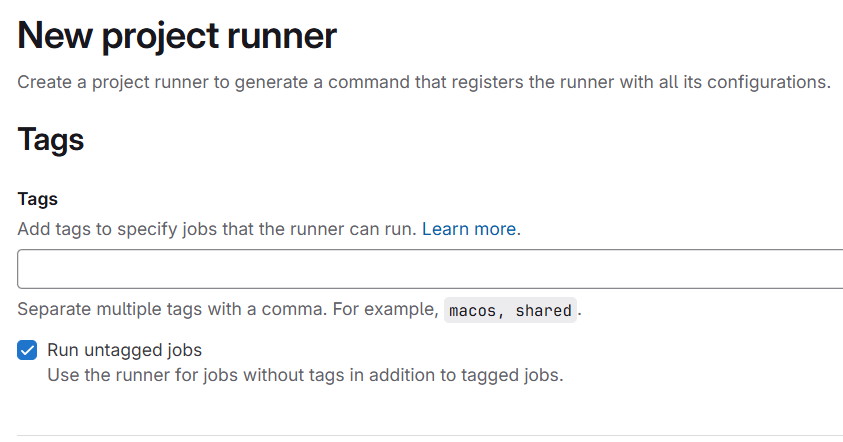
Task: Open the Learn more link
Action: (x=468, y=229)
